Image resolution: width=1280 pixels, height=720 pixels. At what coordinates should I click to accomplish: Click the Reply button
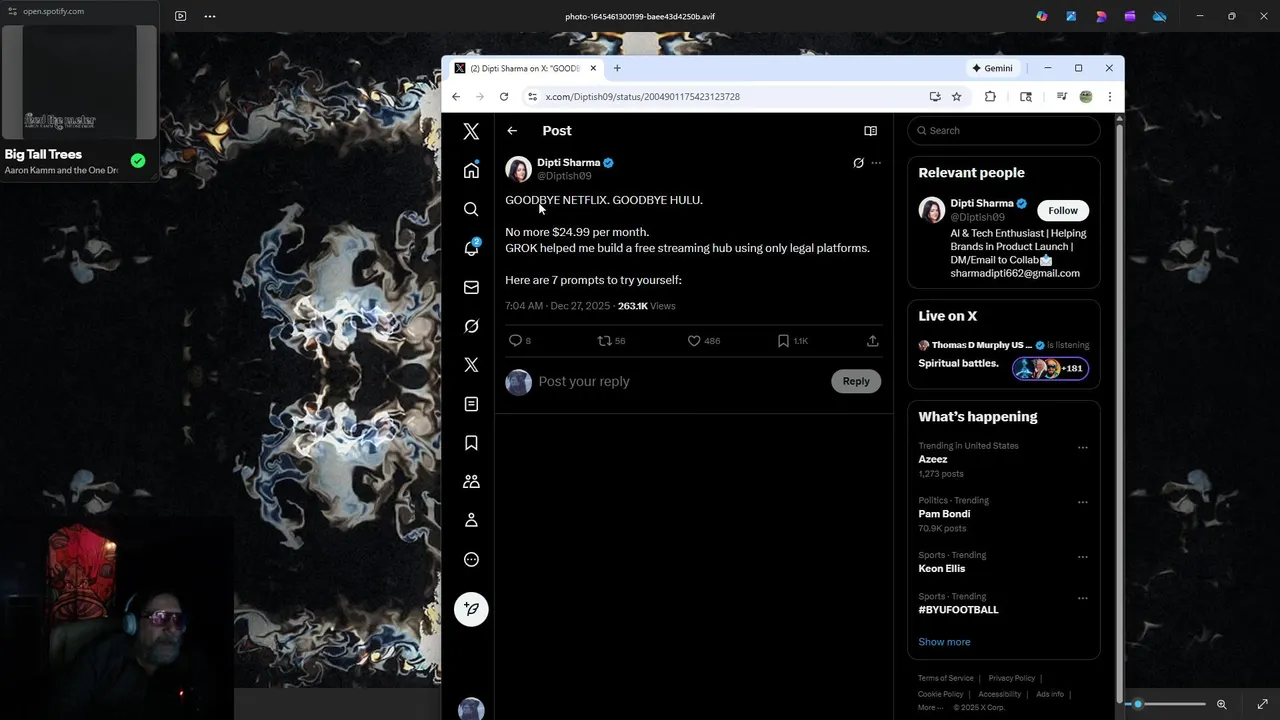[x=856, y=381]
